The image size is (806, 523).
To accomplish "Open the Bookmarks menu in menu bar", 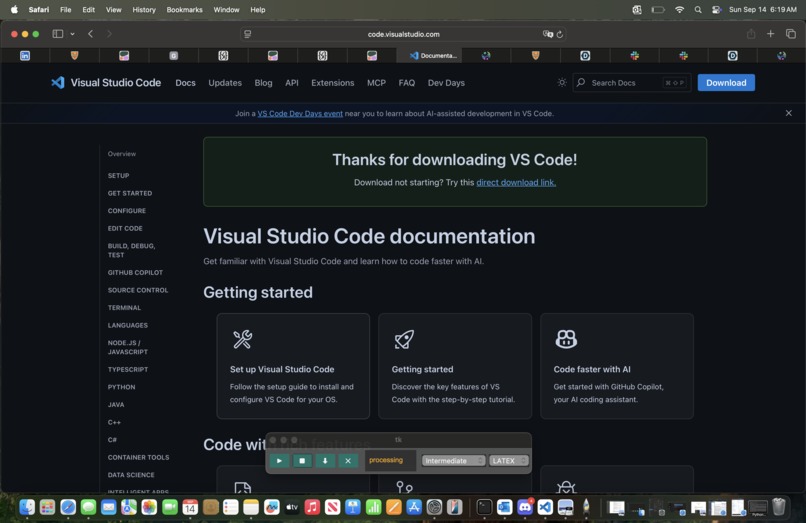I will [185, 9].
